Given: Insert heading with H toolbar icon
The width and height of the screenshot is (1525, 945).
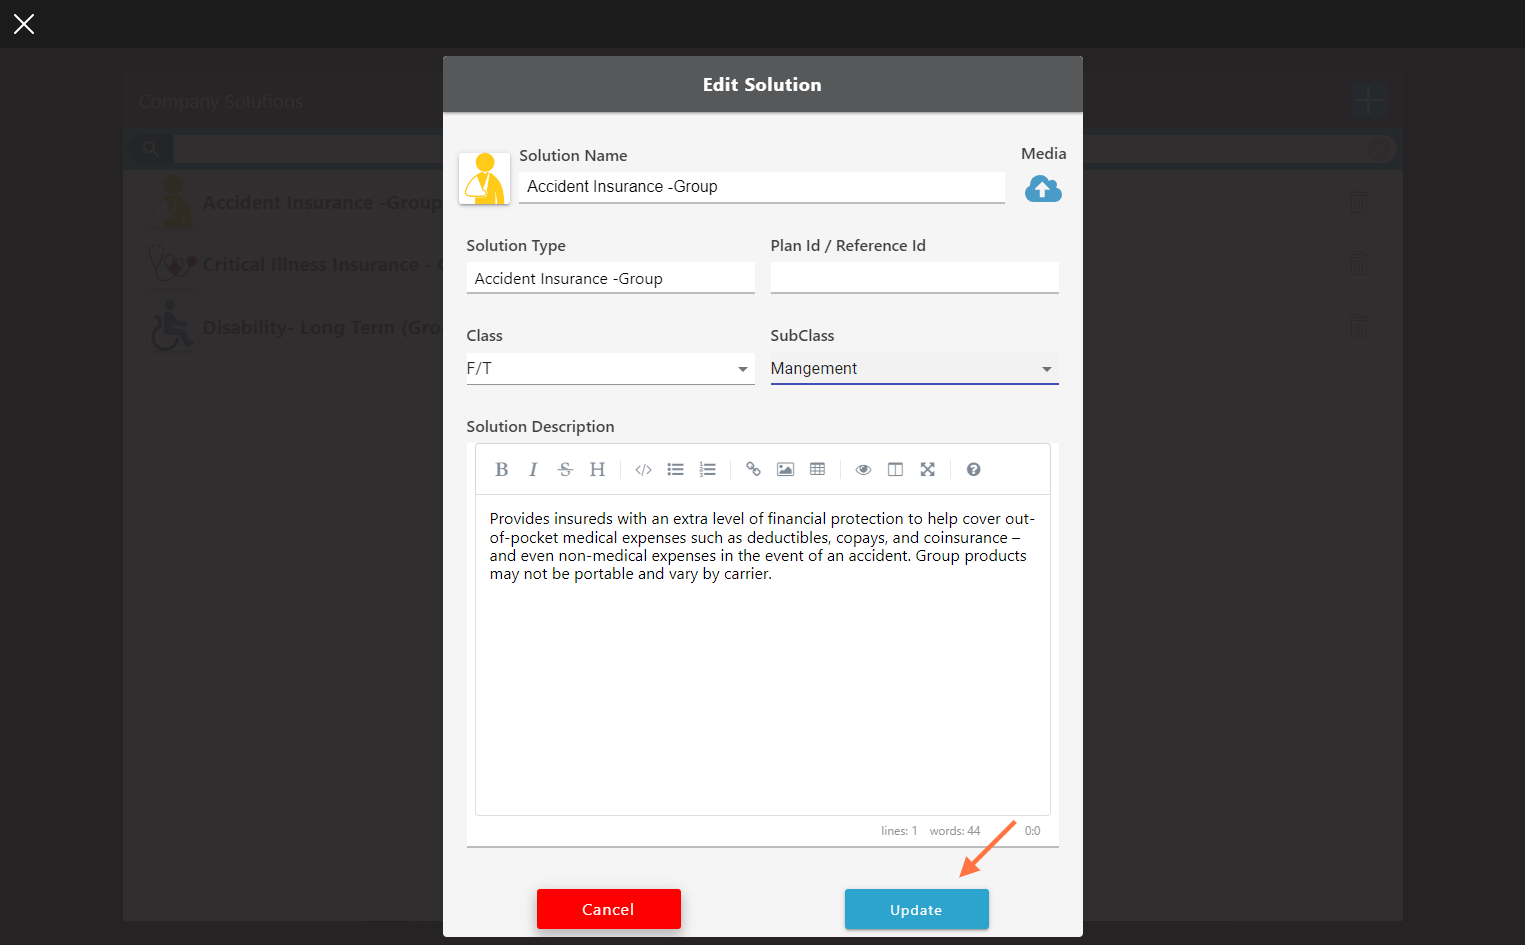Looking at the screenshot, I should (x=597, y=469).
